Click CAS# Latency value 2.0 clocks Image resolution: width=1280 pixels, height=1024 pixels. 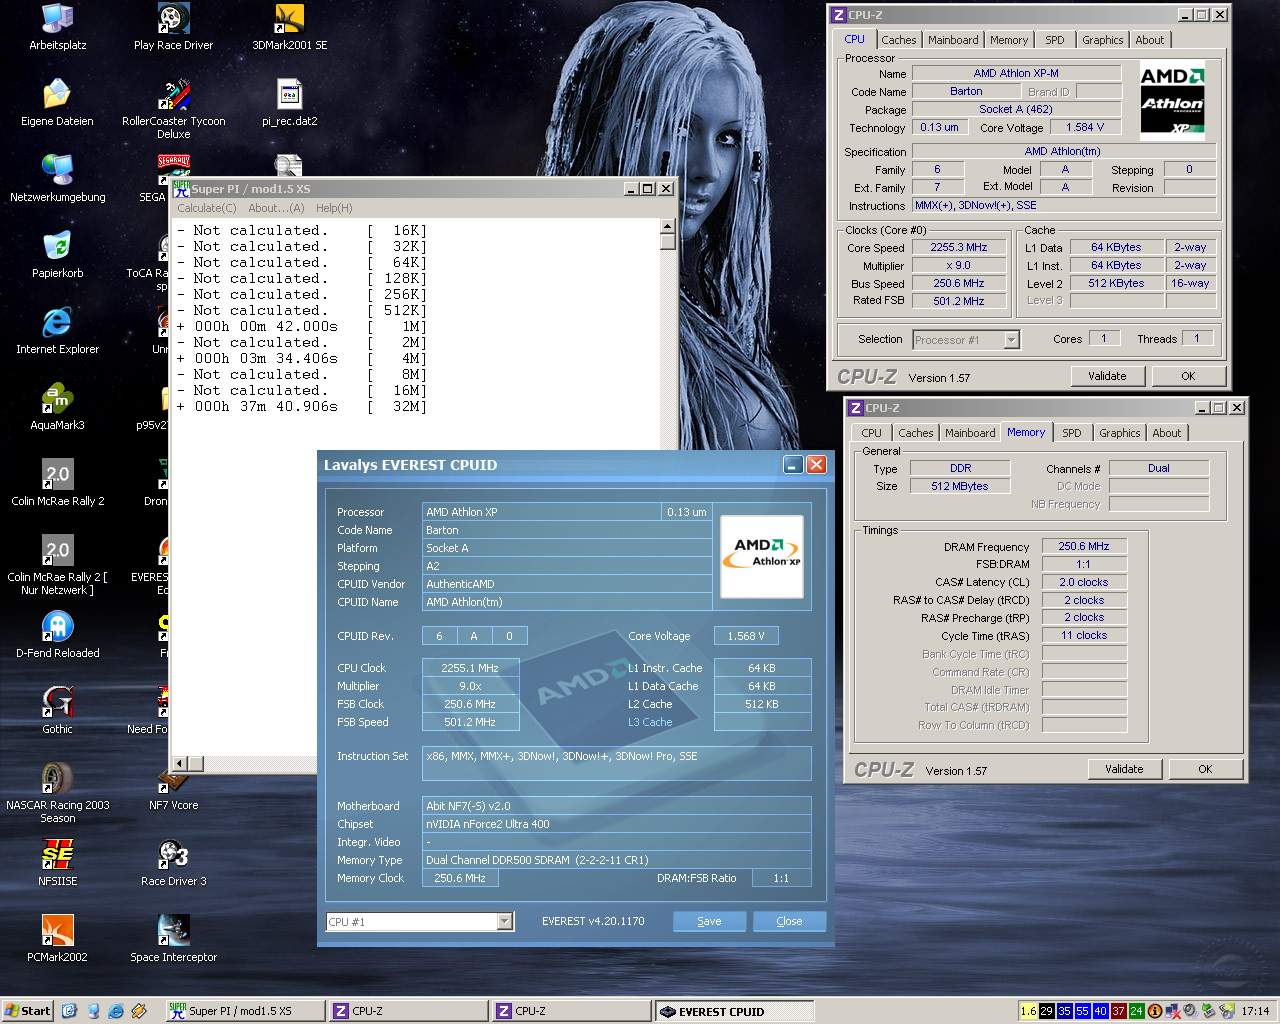[1084, 582]
